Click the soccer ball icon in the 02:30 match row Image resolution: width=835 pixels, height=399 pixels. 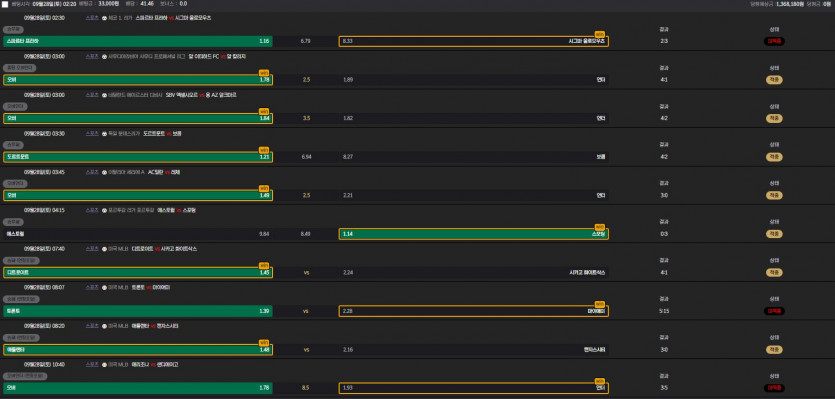[x=104, y=18]
